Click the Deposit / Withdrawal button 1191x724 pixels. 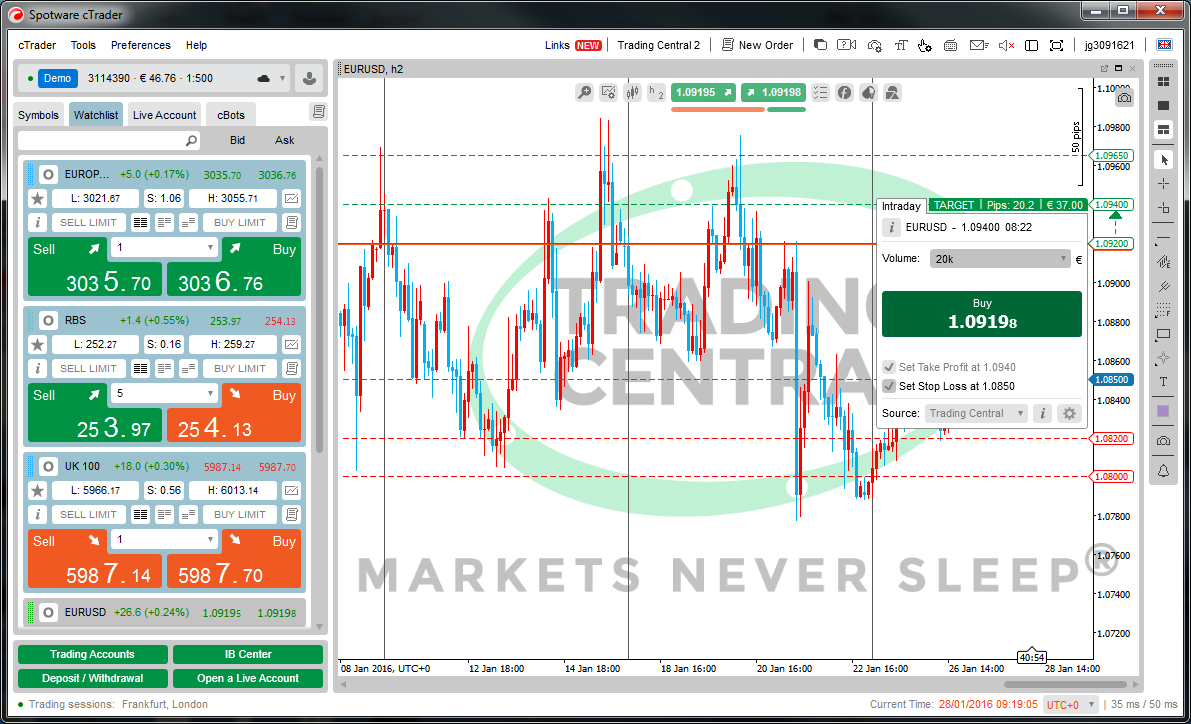[92, 678]
